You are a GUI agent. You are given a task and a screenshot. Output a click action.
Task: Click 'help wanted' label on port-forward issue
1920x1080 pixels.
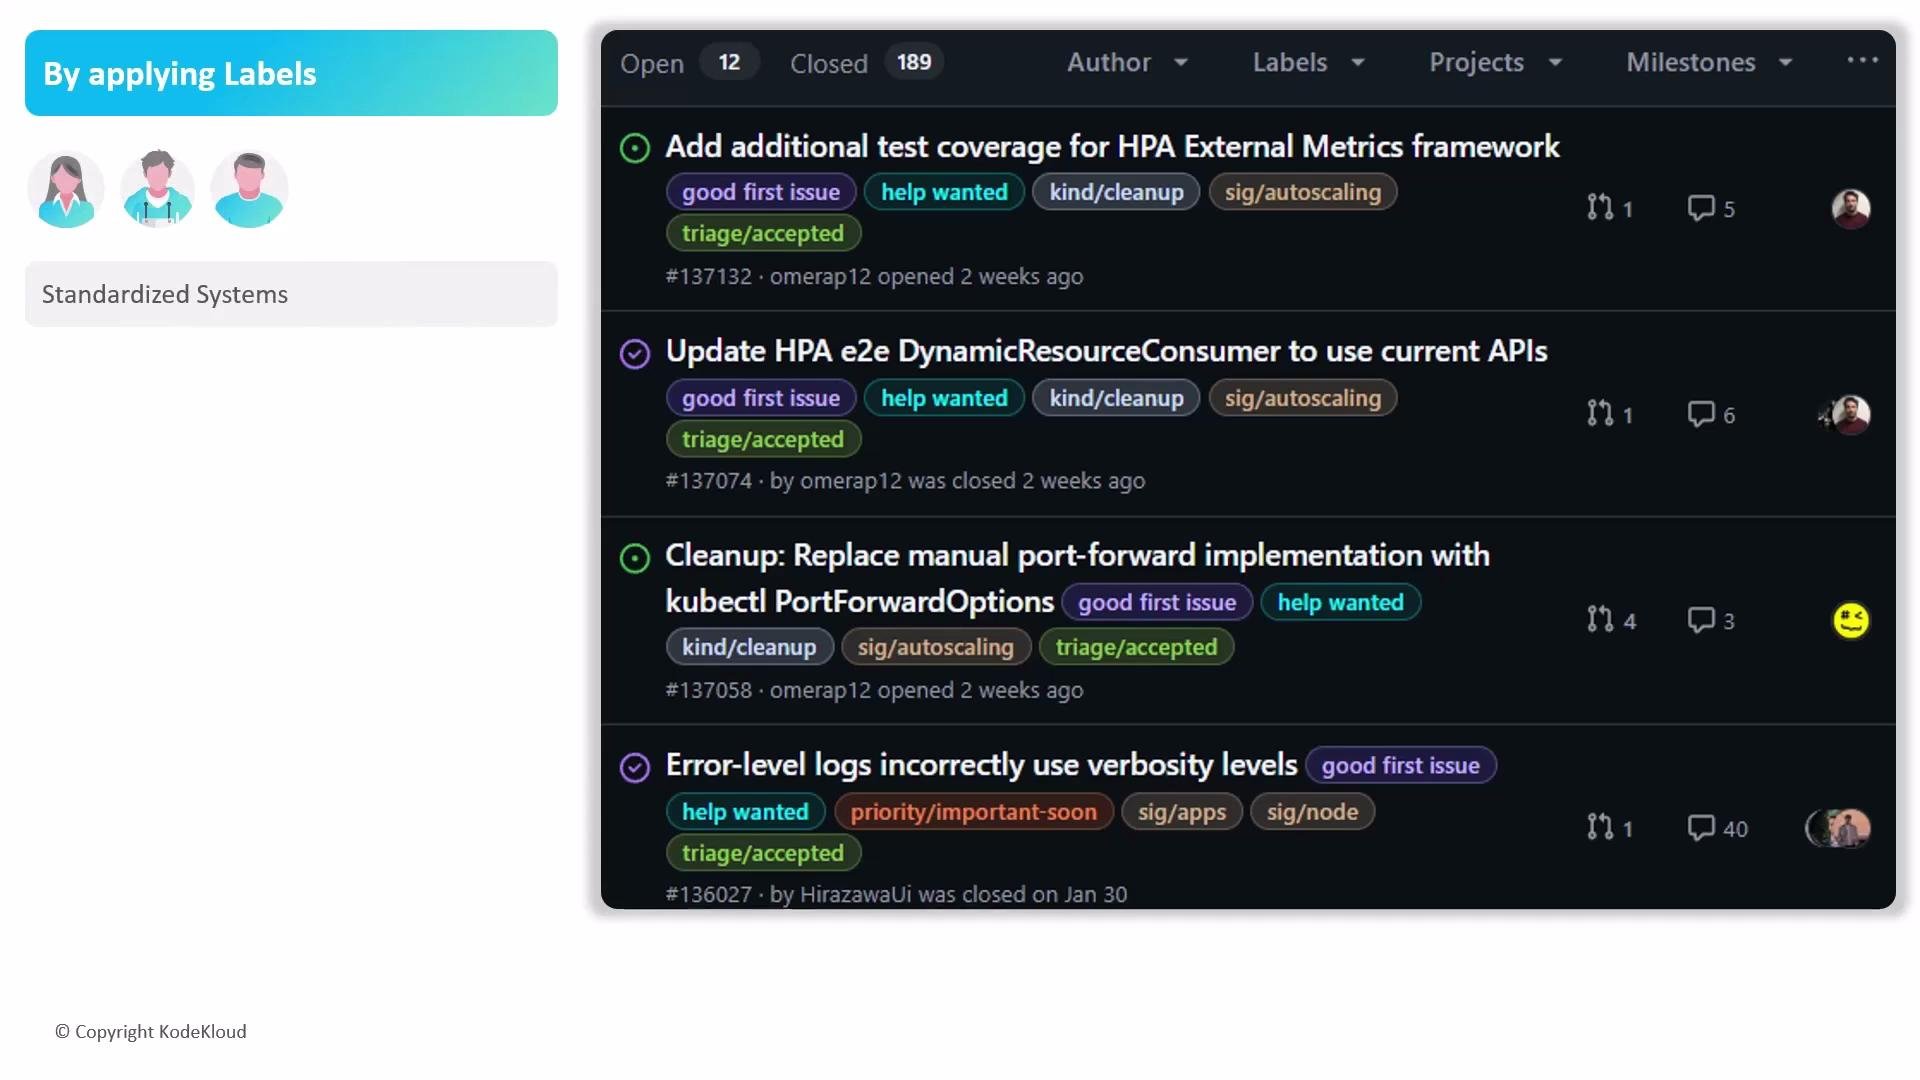(x=1340, y=602)
